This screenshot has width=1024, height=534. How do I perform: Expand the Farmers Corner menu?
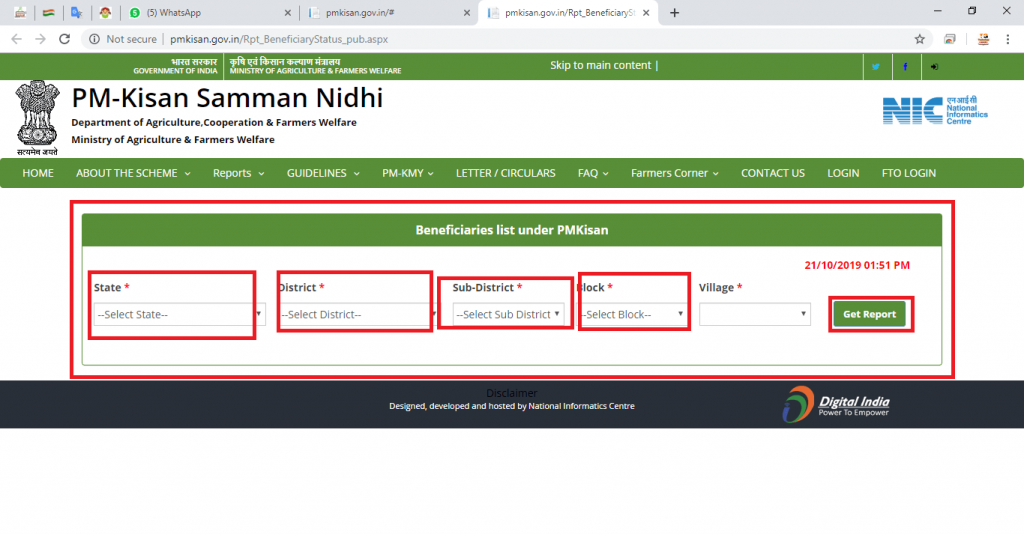(x=675, y=173)
